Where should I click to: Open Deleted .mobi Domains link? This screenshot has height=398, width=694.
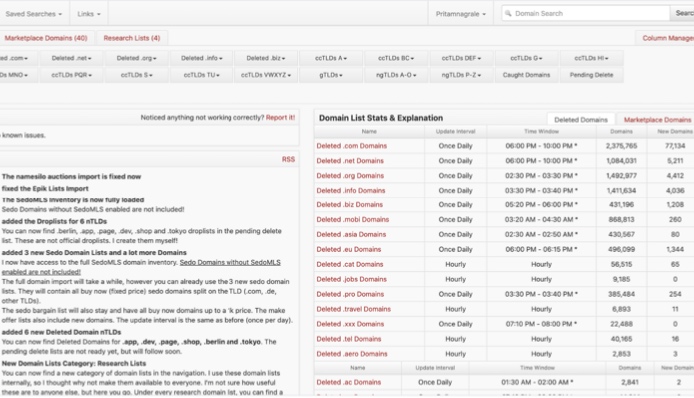pyautogui.click(x=352, y=219)
